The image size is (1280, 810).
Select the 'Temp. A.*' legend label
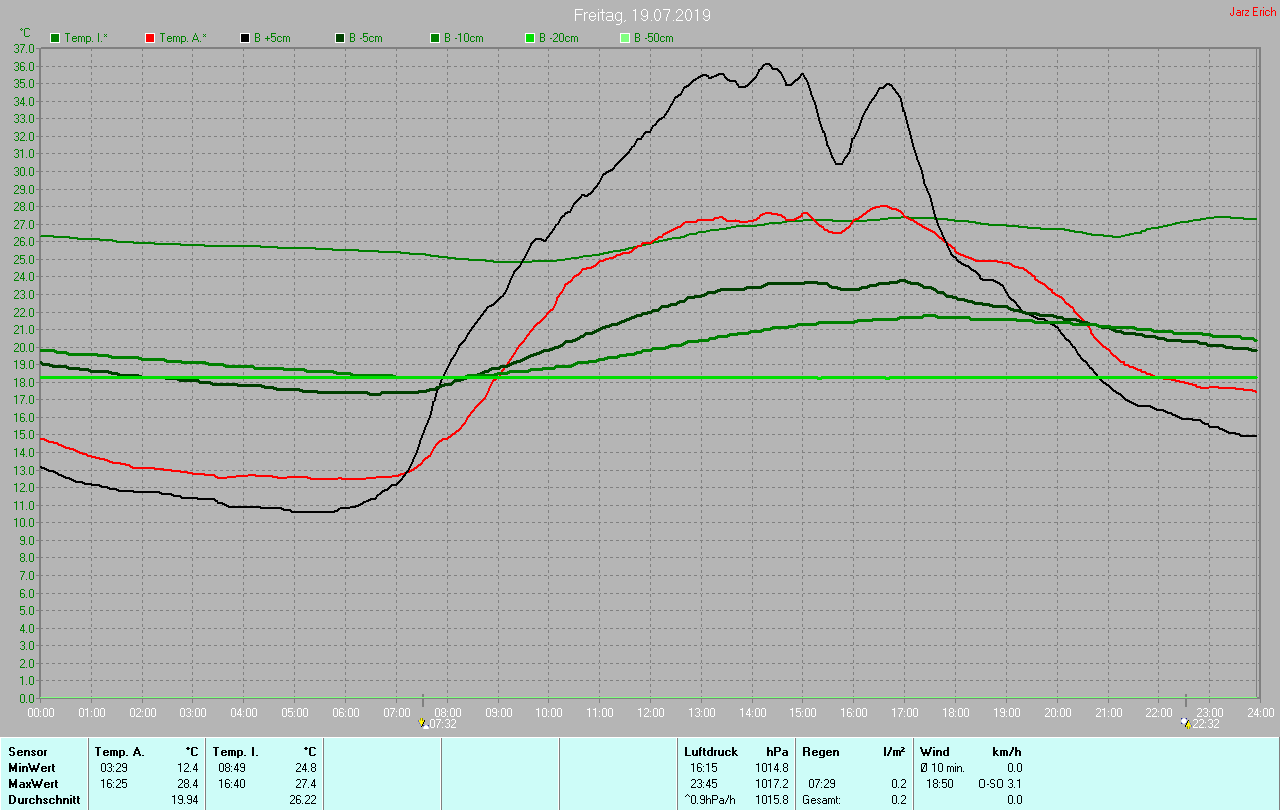coord(183,38)
